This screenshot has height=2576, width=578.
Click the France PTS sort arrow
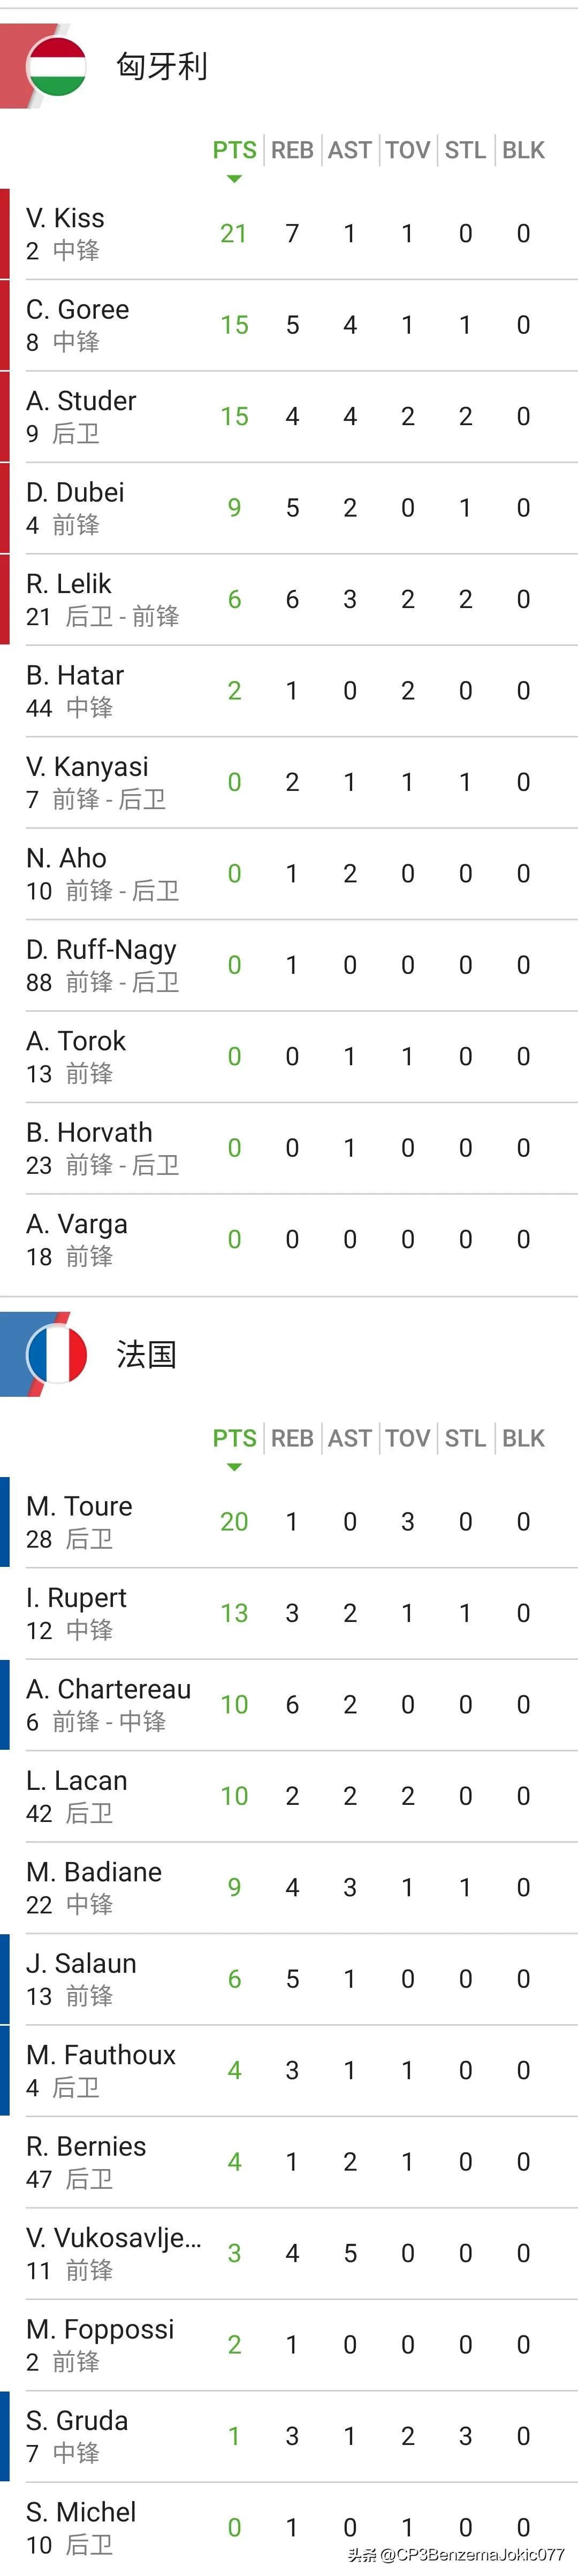(234, 1467)
